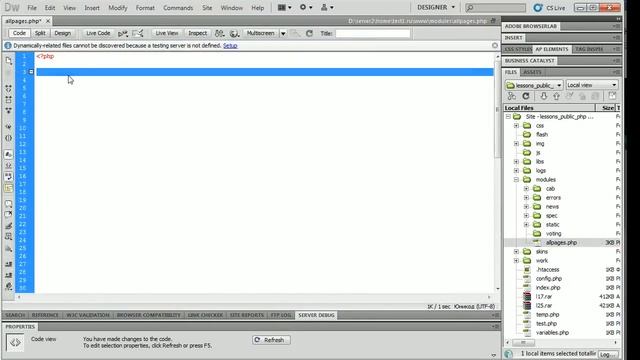Toggle Inspect mode
Image resolution: width=640 pixels, height=360 pixels.
click(198, 33)
